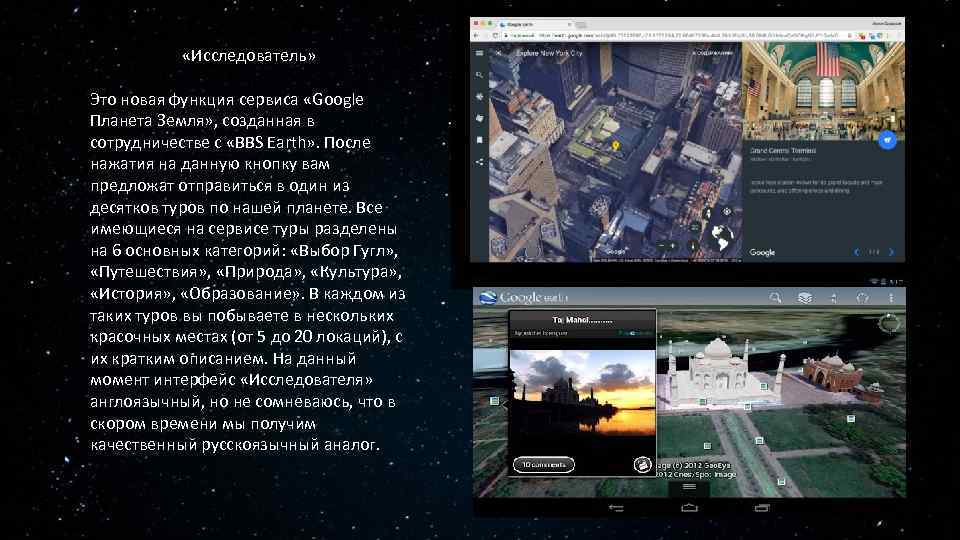This screenshot has height=540, width=960.
Task: Zoom out with the minus button
Action: coord(661,246)
